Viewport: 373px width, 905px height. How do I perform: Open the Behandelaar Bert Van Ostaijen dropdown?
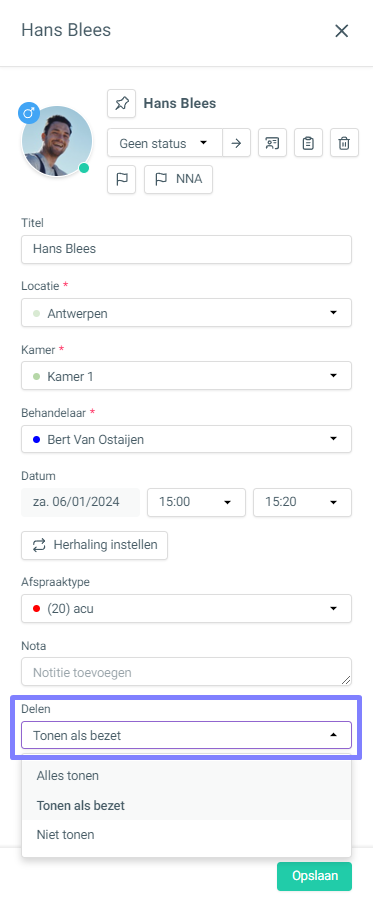pyautogui.click(x=186, y=439)
